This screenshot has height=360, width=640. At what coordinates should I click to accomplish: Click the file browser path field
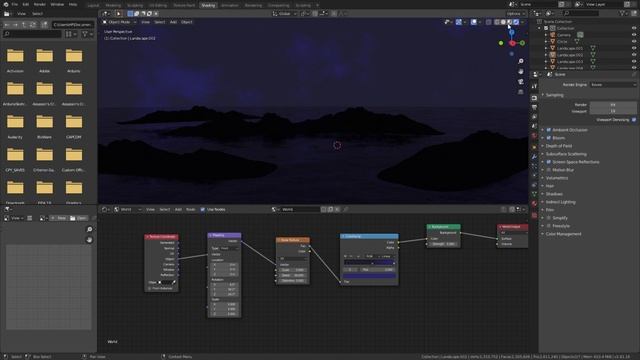pos(73,24)
